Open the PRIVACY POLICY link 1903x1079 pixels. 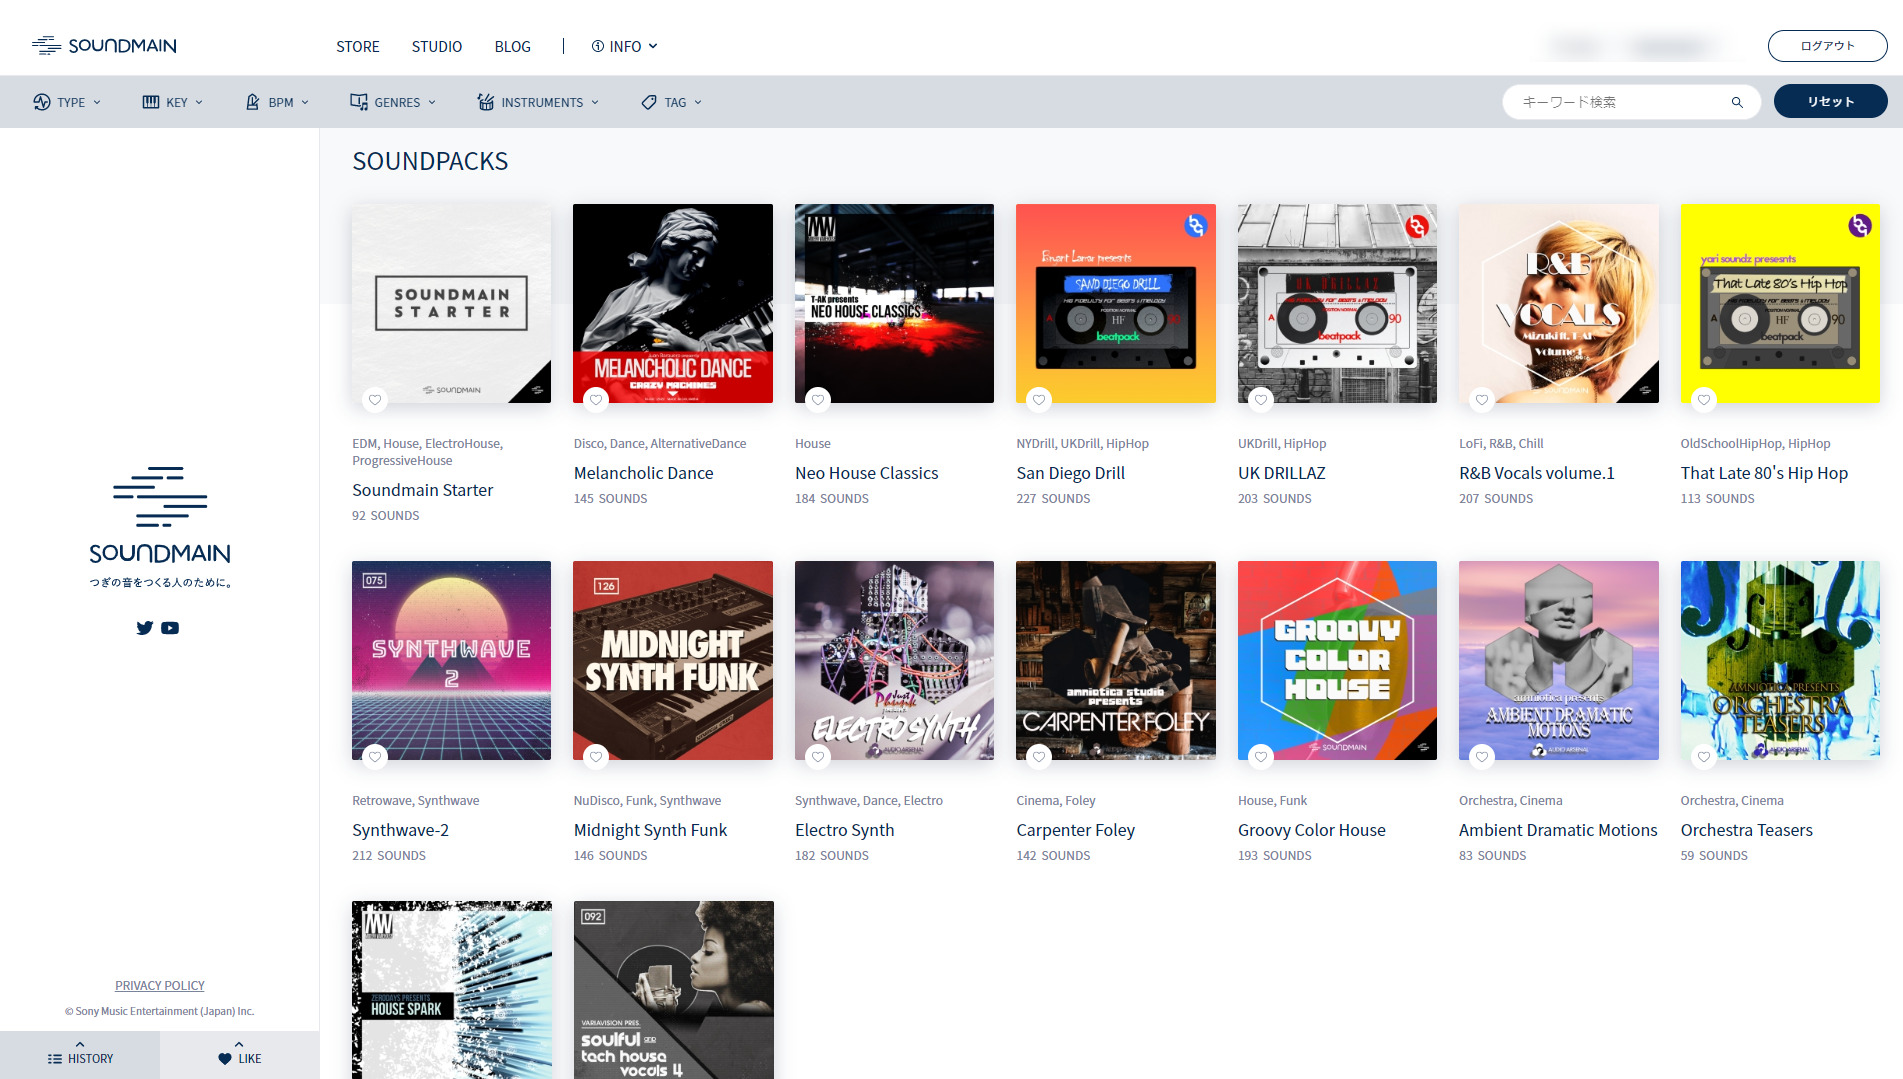tap(160, 986)
